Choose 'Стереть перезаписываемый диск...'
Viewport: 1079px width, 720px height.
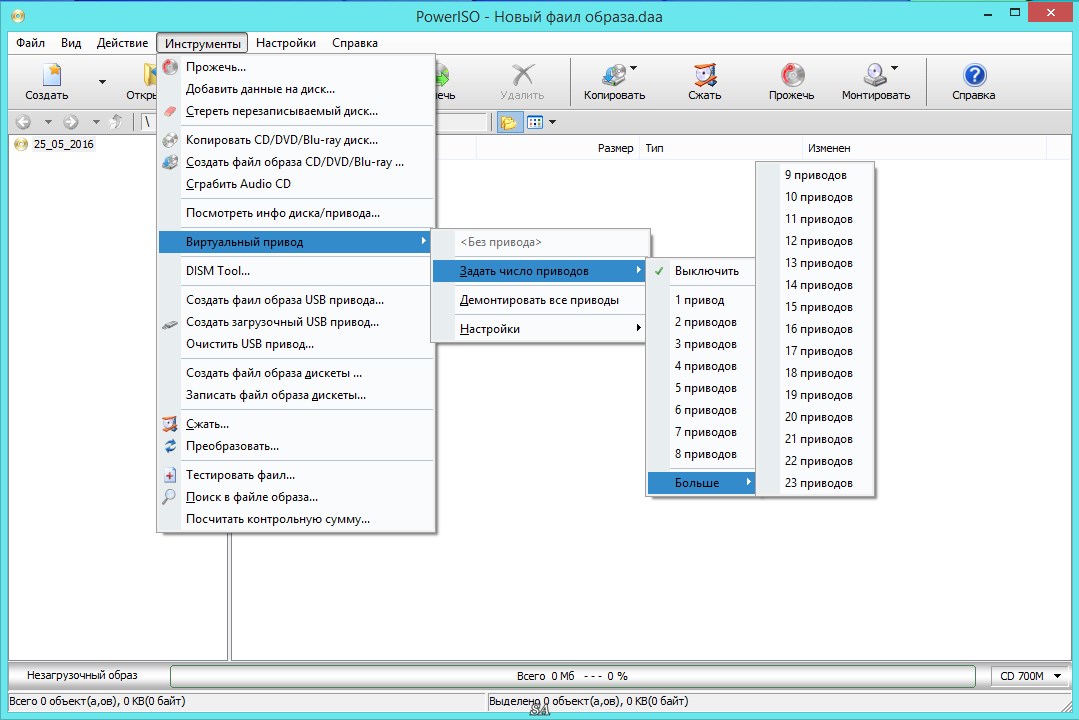coord(297,112)
